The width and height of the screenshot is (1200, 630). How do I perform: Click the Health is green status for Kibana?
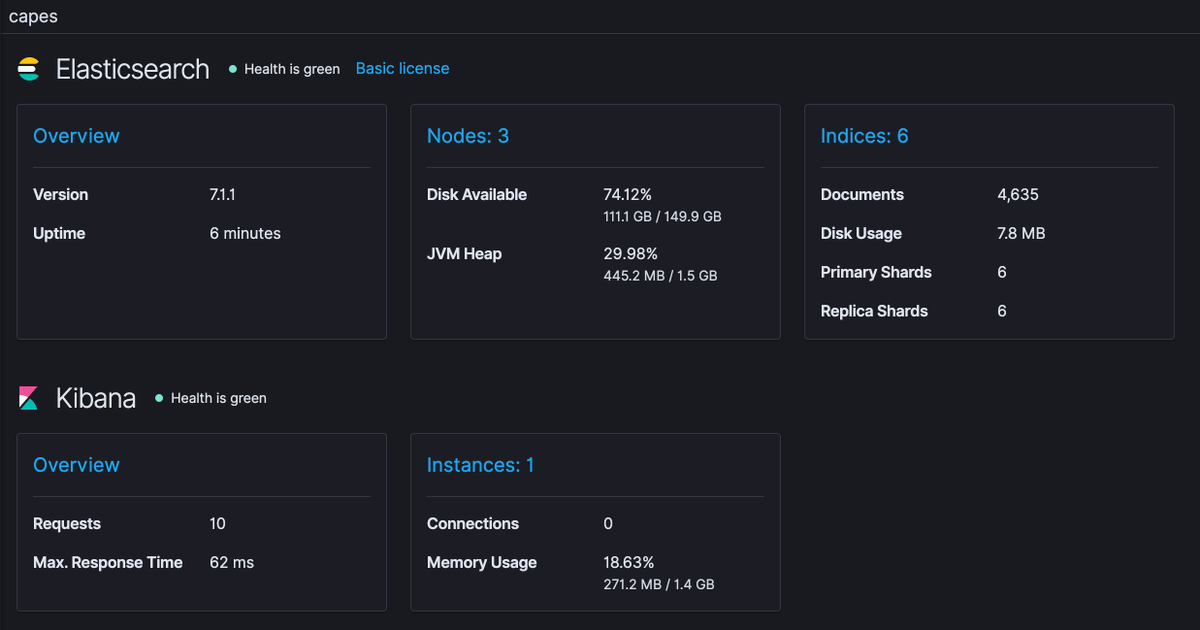click(x=219, y=398)
